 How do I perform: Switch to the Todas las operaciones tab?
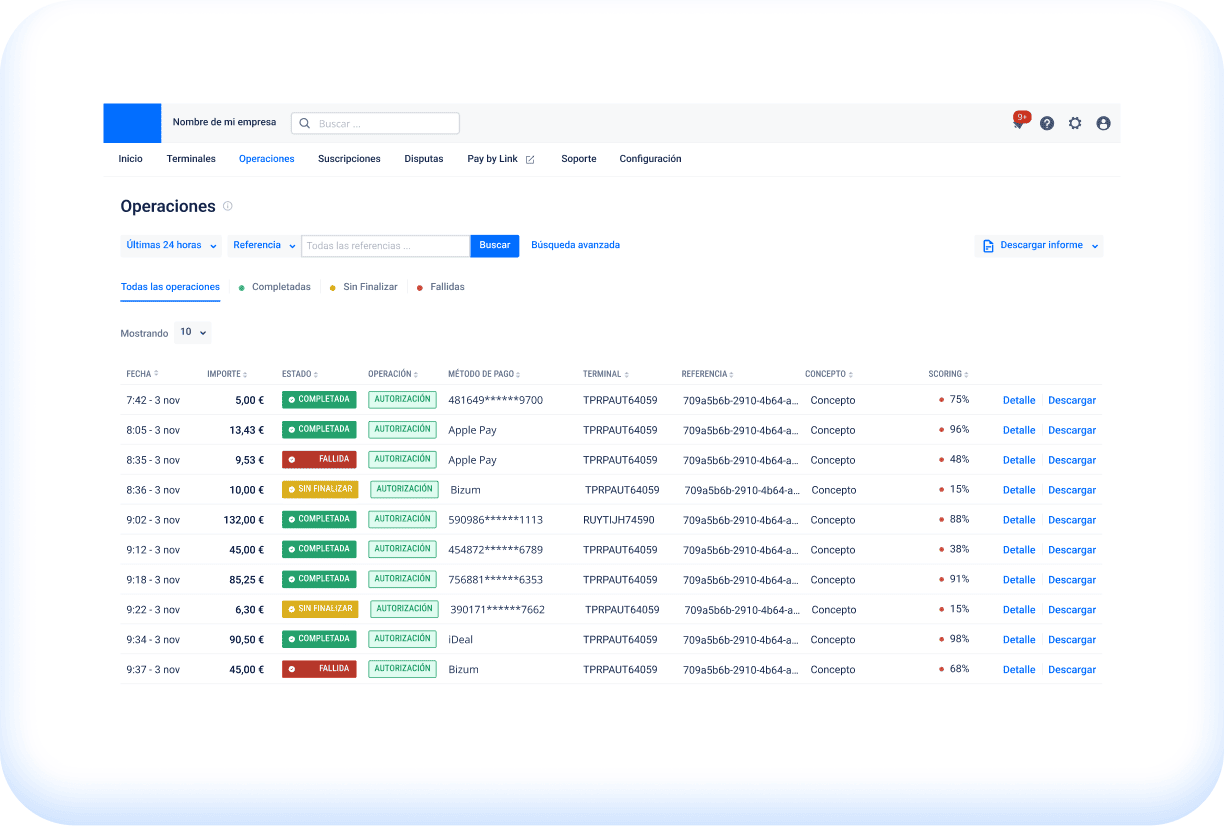[170, 287]
